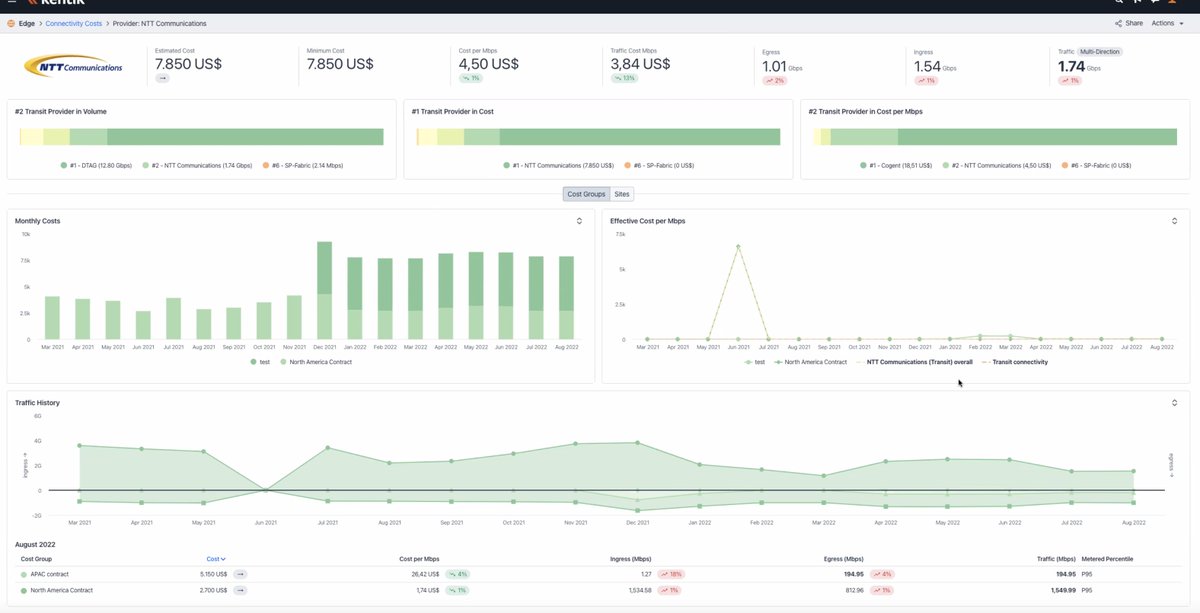Switch to the Sites tab
The width and height of the screenshot is (1200, 613).
[x=622, y=193]
